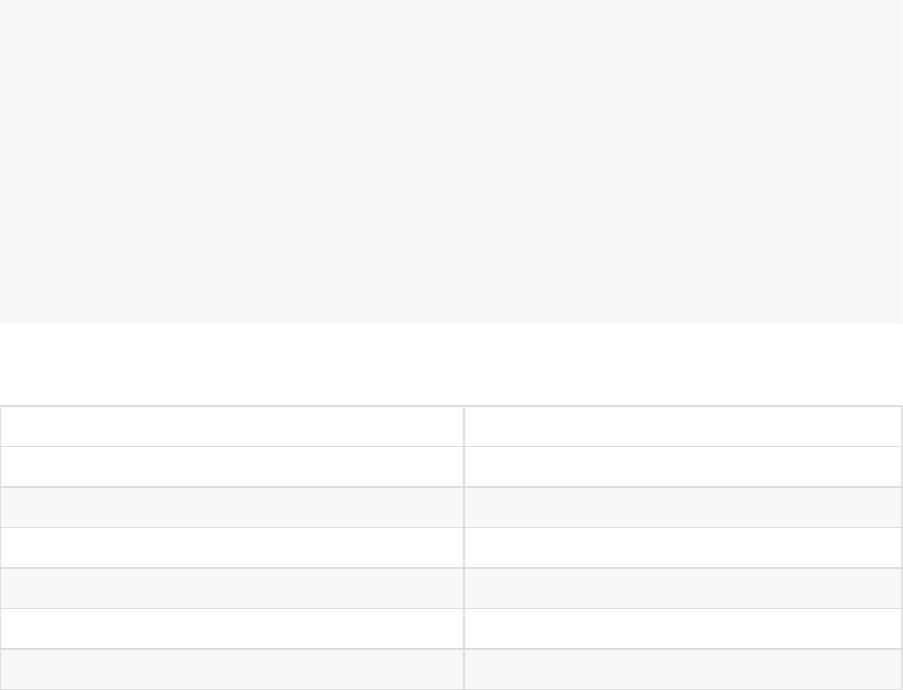Select the third row's shaded left cell

tap(232, 507)
